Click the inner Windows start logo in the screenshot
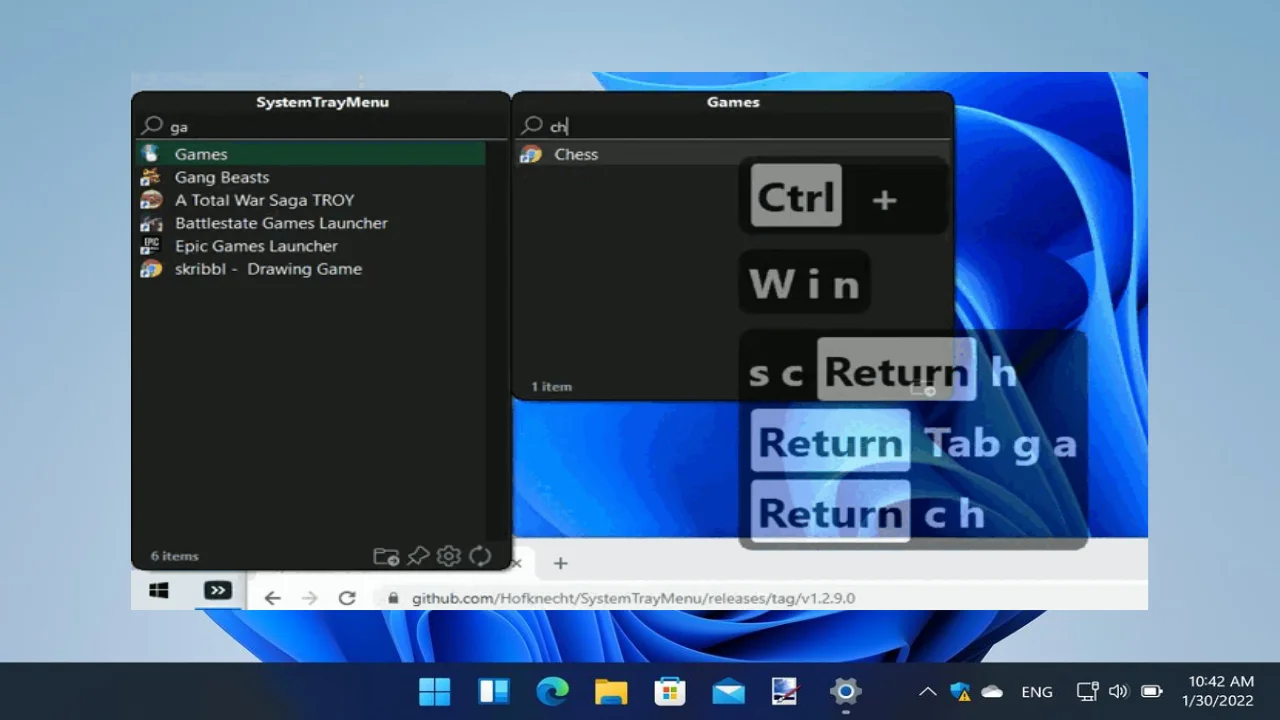The height and width of the screenshot is (720, 1280). [159, 591]
